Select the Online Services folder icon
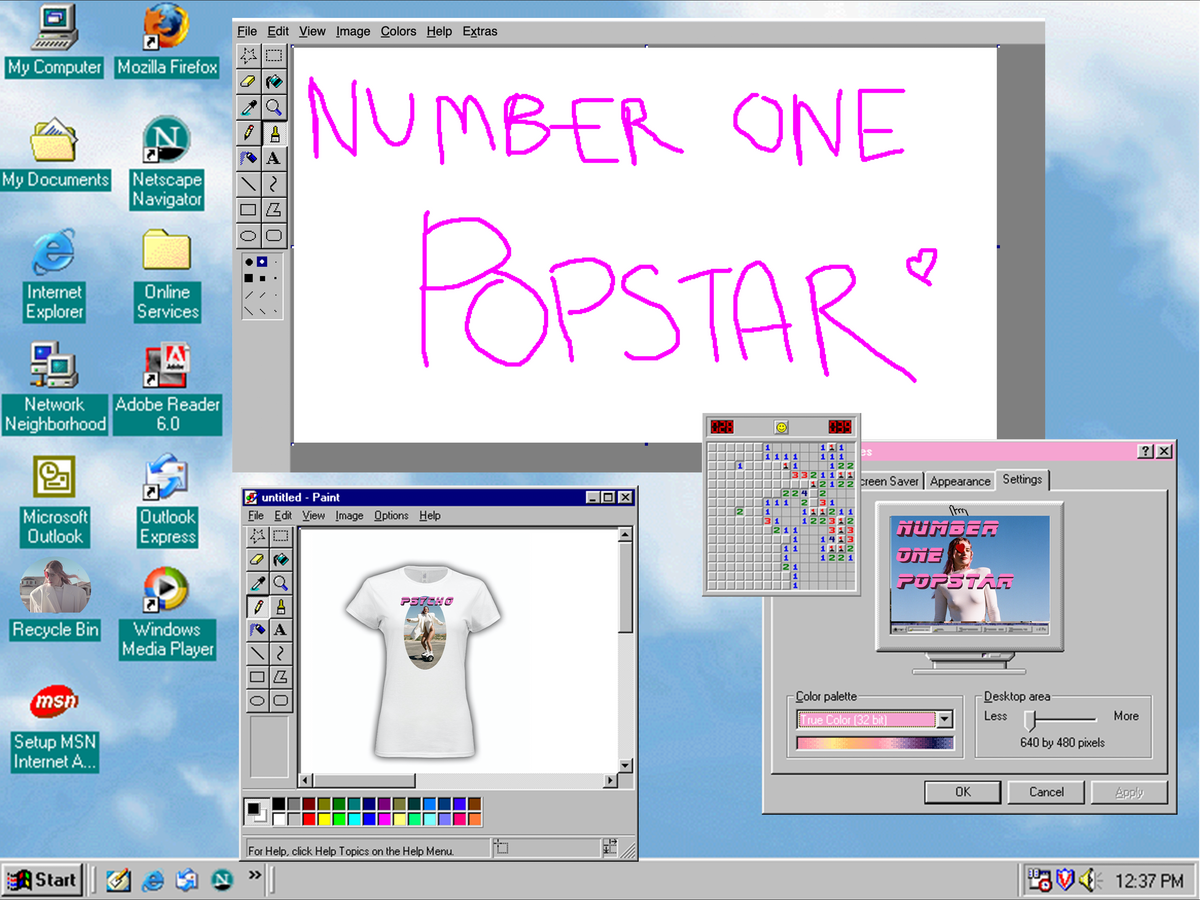This screenshot has height=900, width=1200. 167,275
